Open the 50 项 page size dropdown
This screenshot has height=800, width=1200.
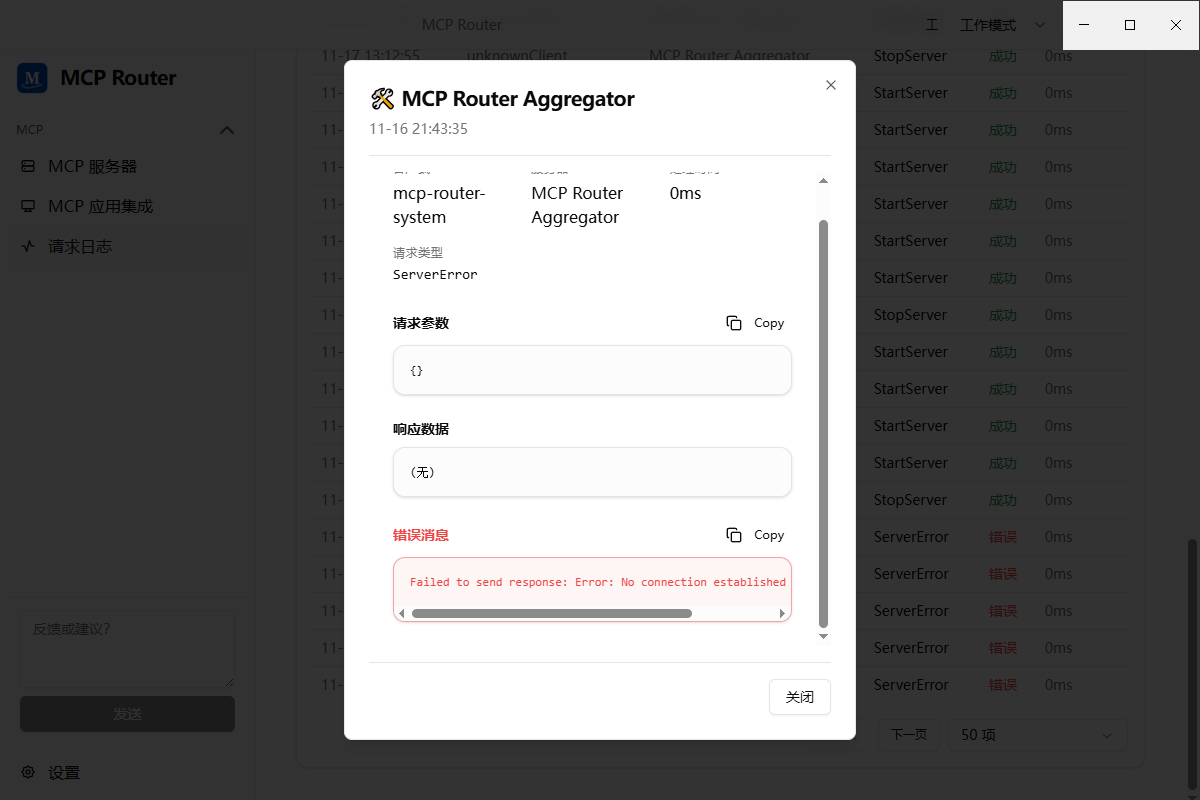[1037, 735]
